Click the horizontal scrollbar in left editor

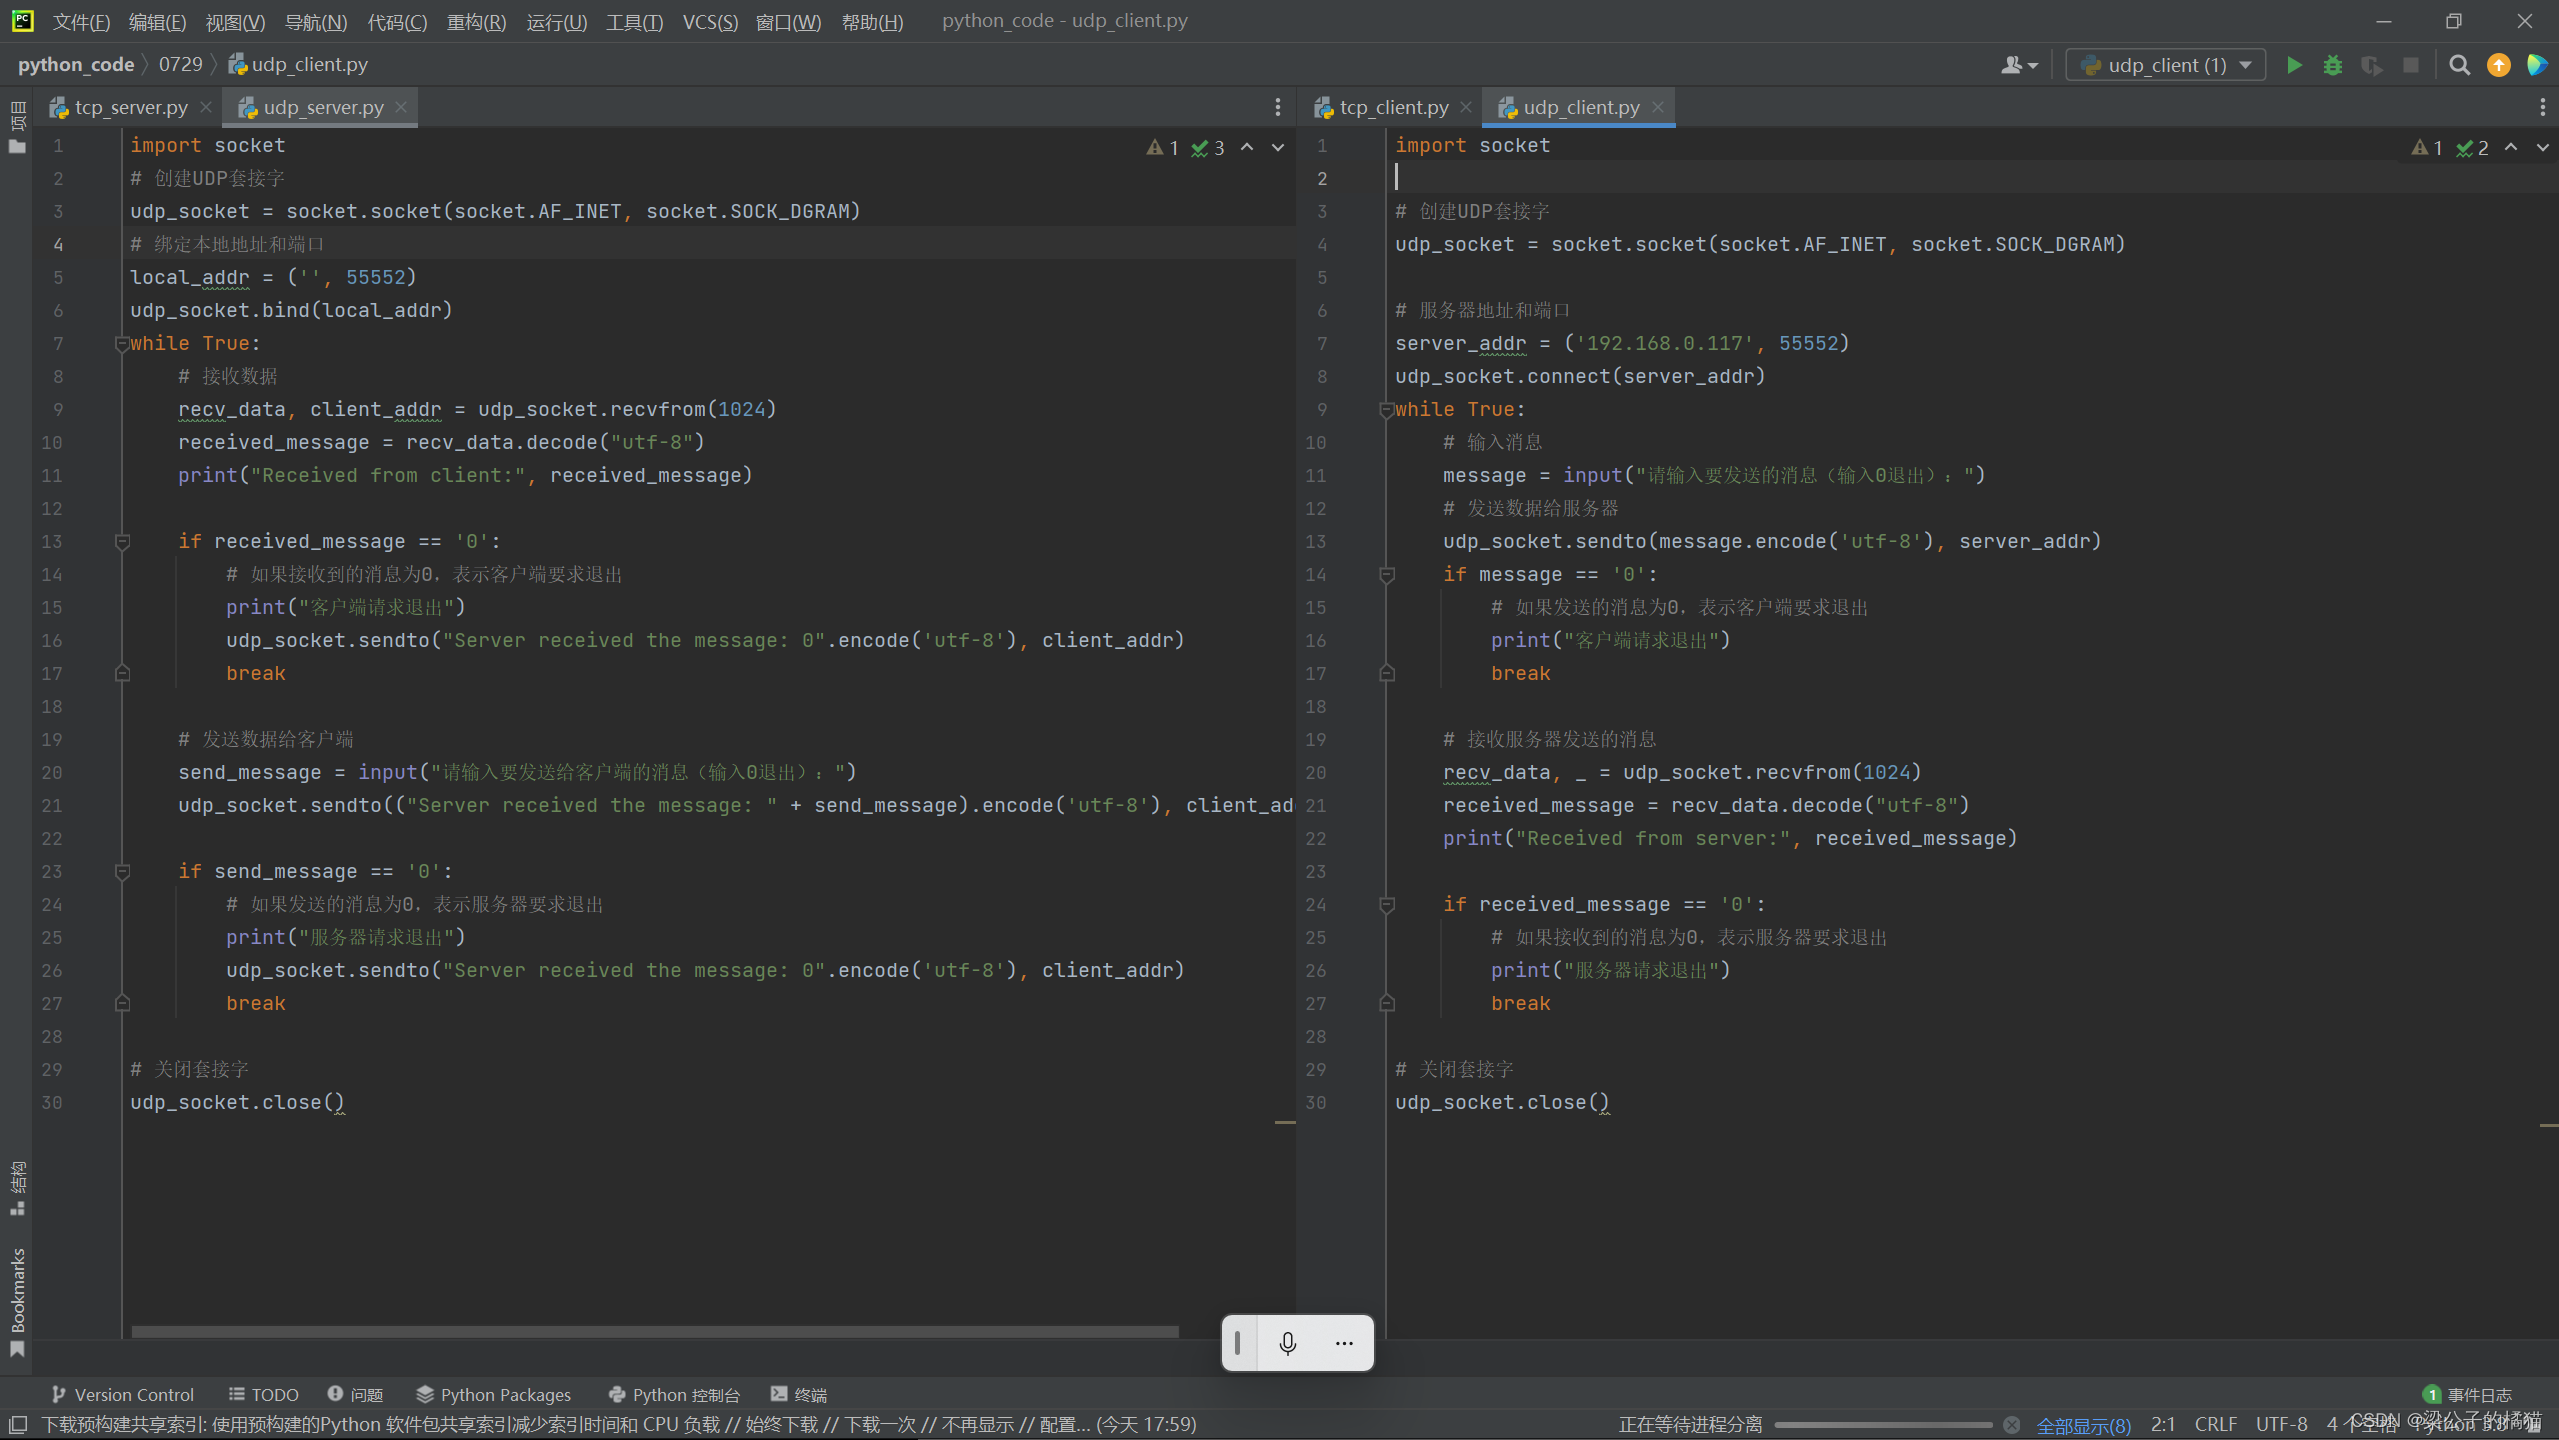pyautogui.click(x=655, y=1331)
